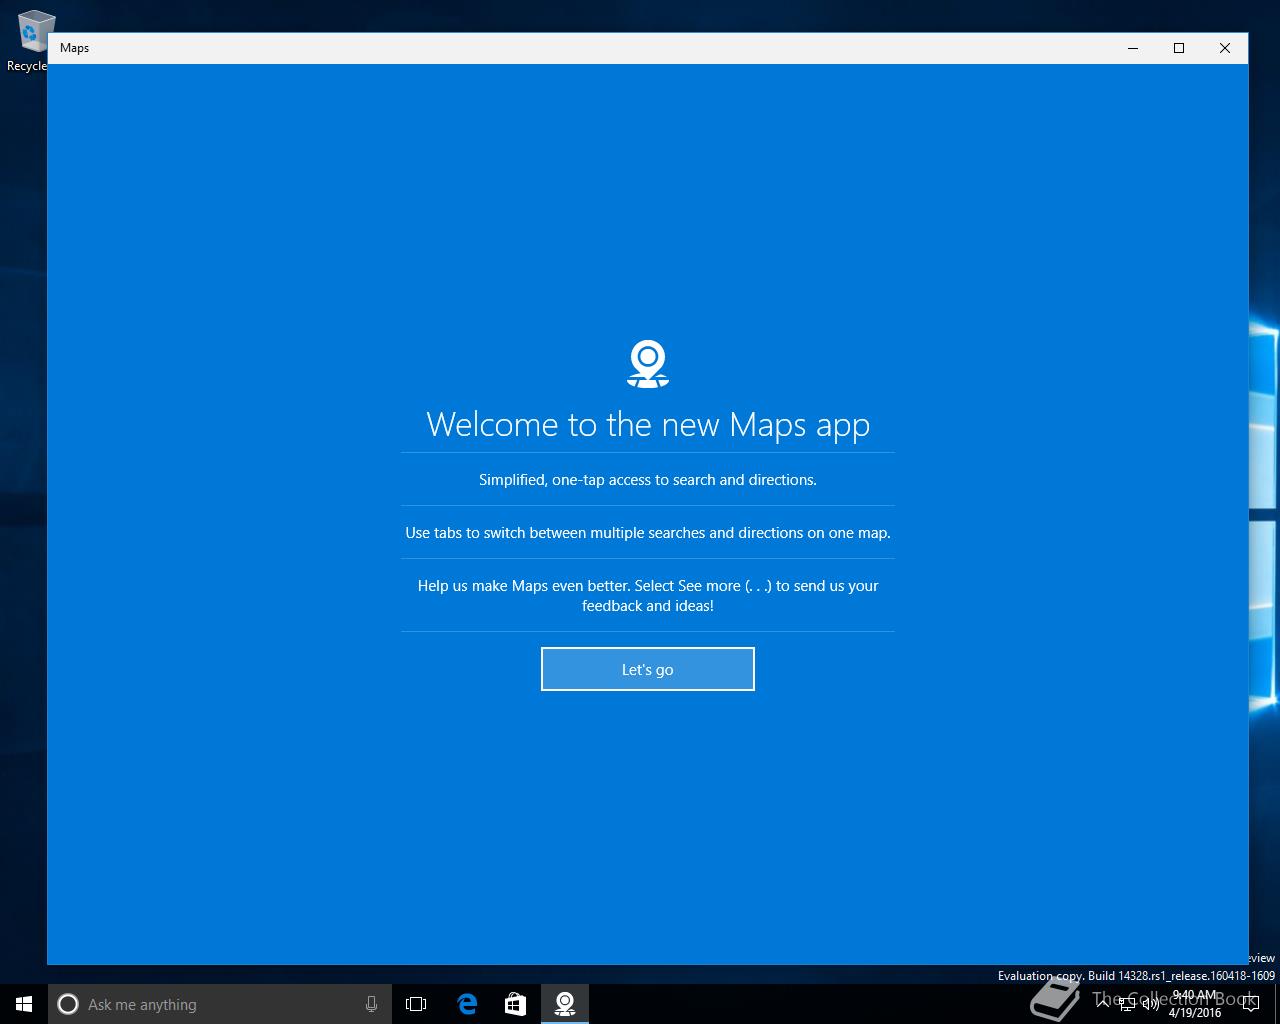Open the Action Center notifications icon
The height and width of the screenshot is (1024, 1280).
(1250, 1004)
